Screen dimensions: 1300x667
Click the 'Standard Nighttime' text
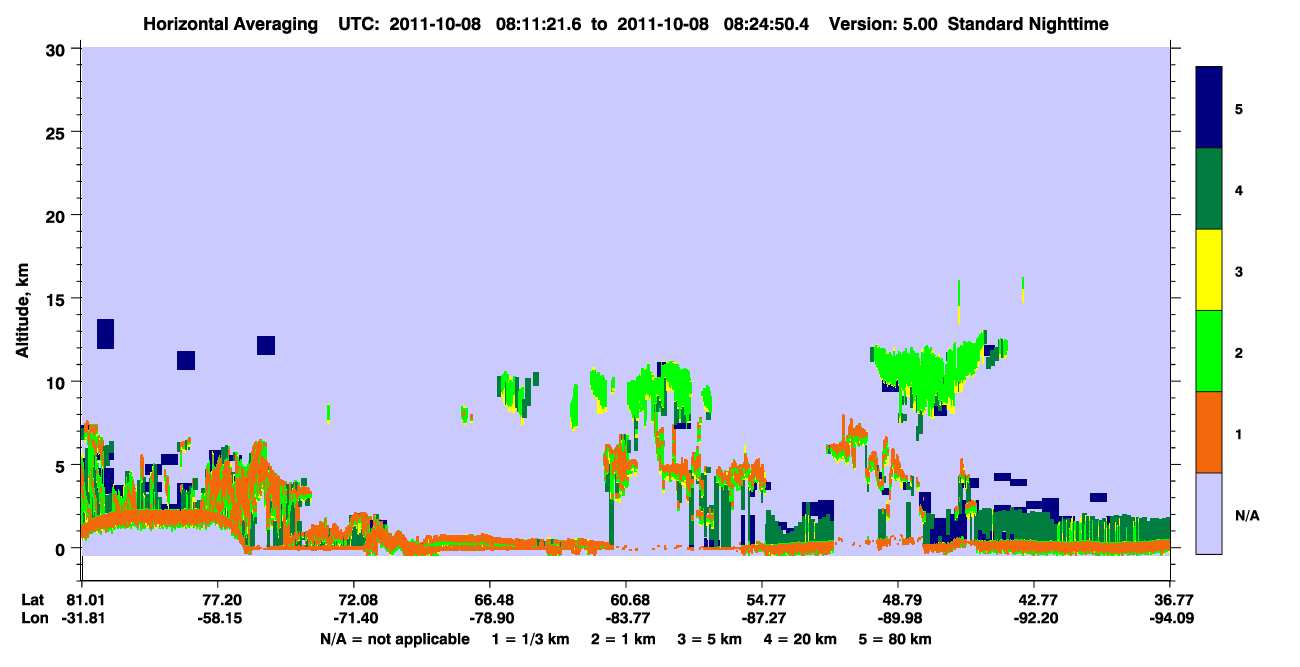pos(1028,24)
